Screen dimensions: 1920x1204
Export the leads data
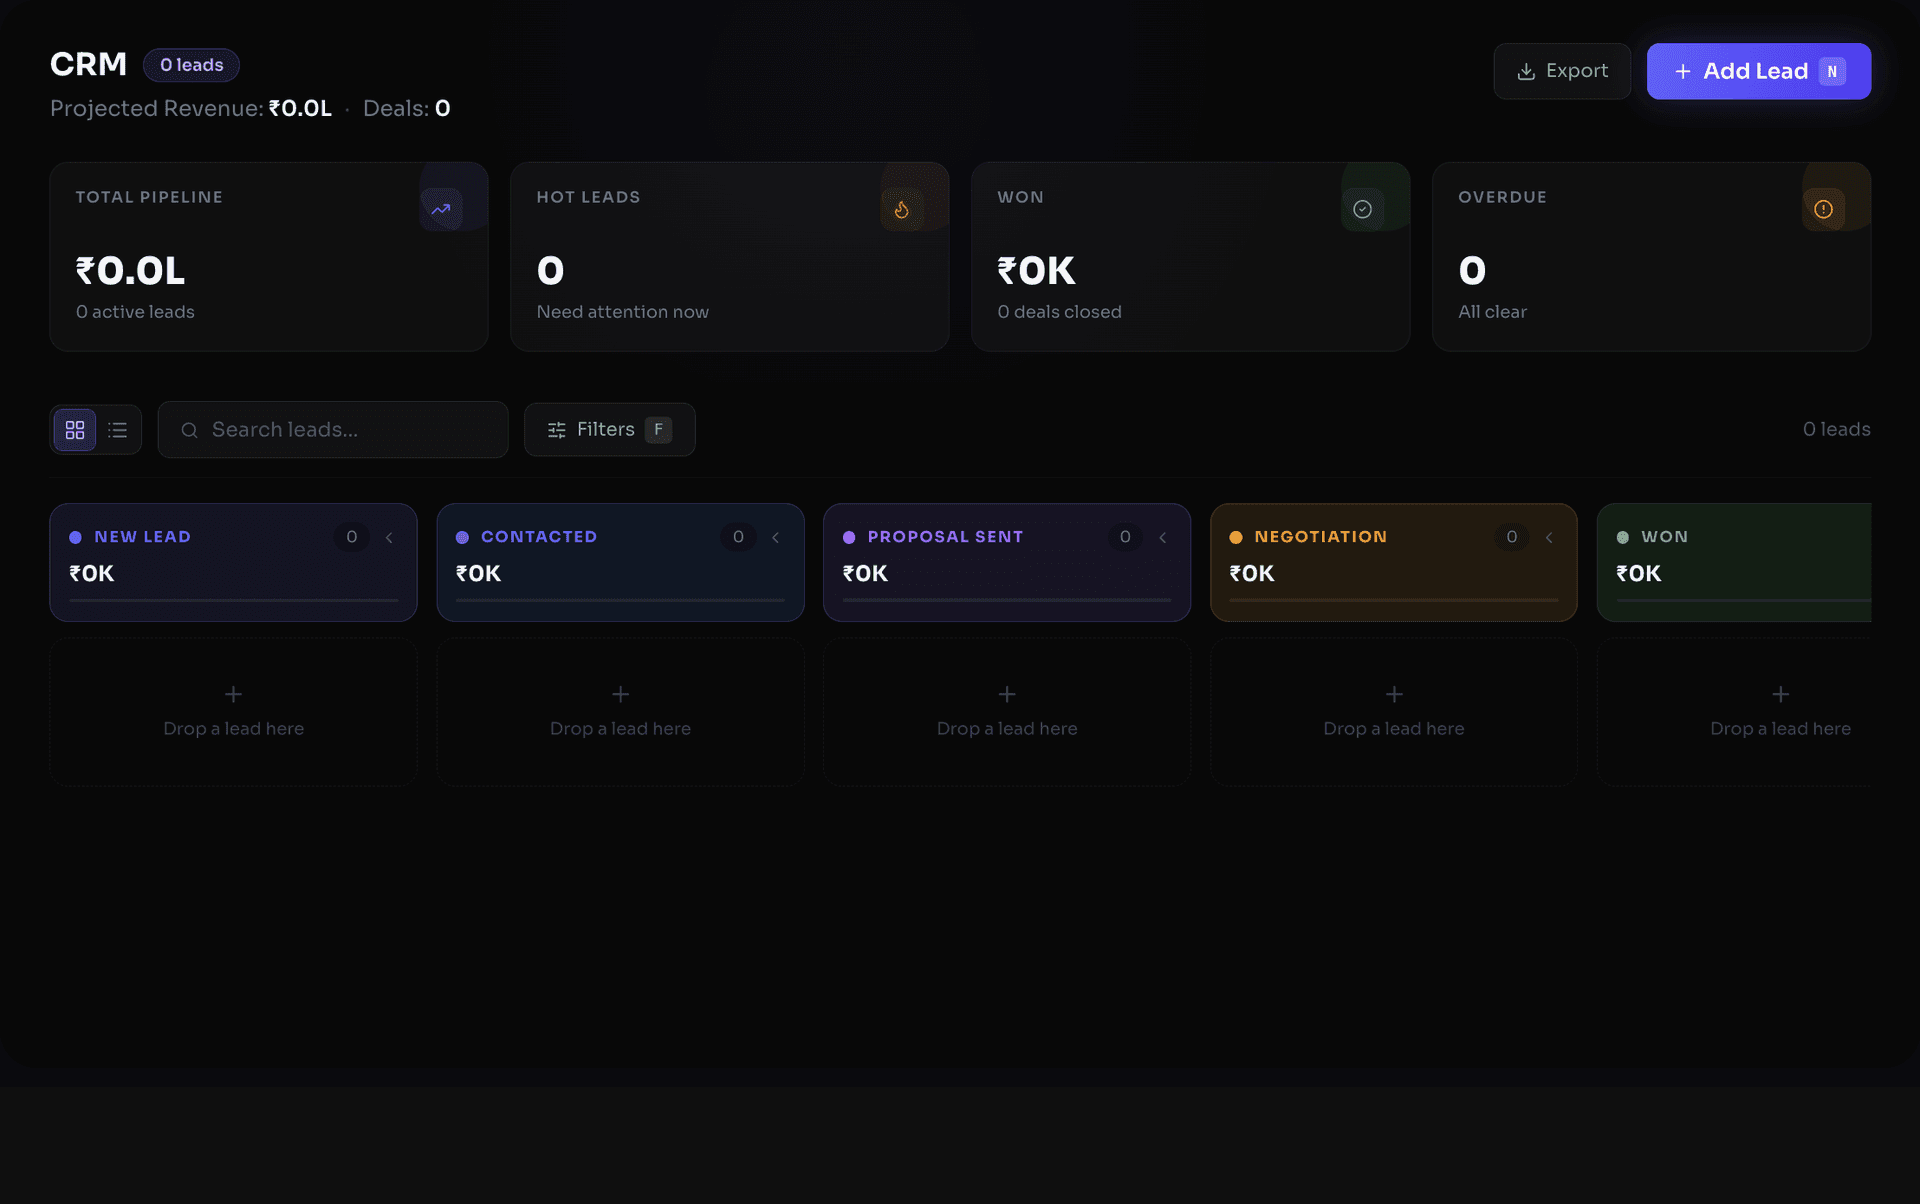1562,71
